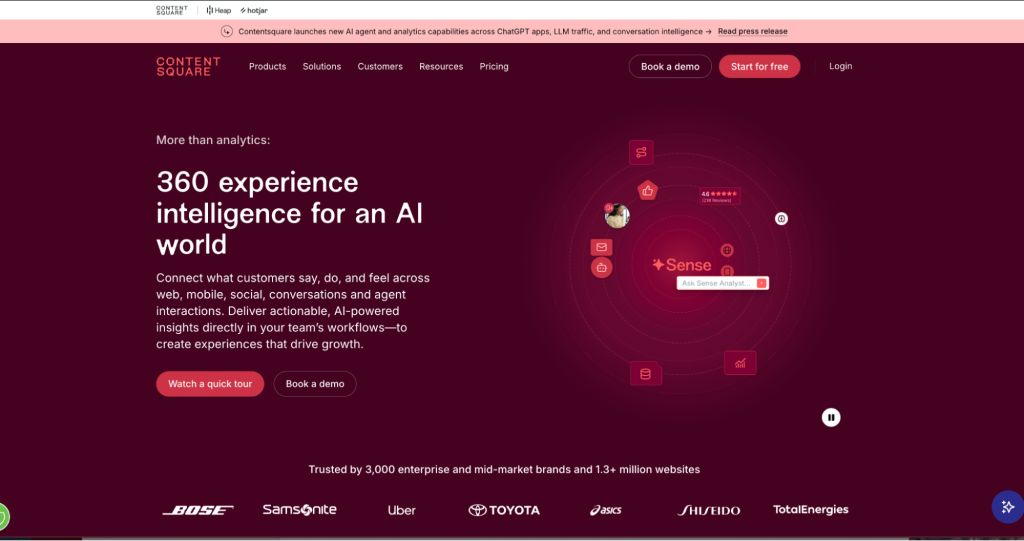
Task: Click the growth chart icon
Action: (x=740, y=363)
